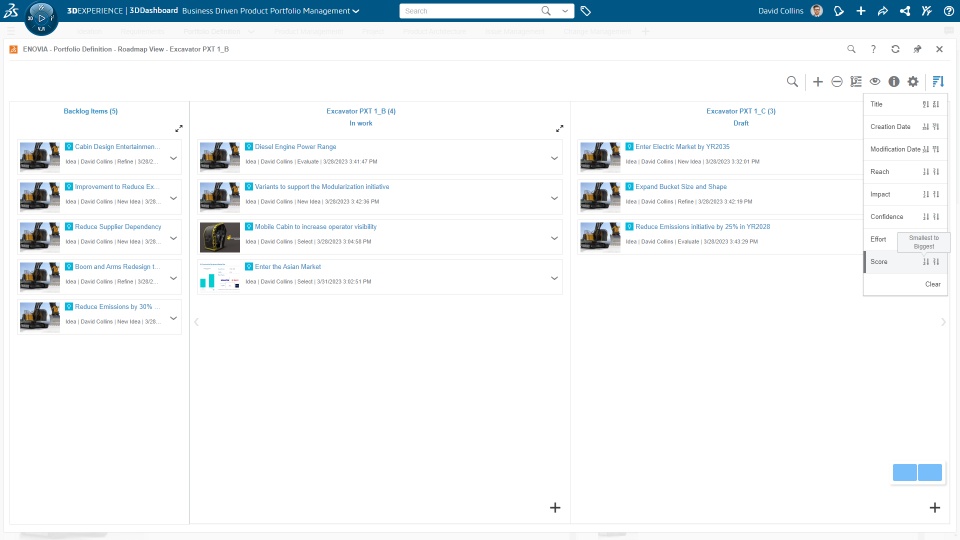Expand Enter the Asian Market chevron
The width and height of the screenshot is (960, 540).
554,278
